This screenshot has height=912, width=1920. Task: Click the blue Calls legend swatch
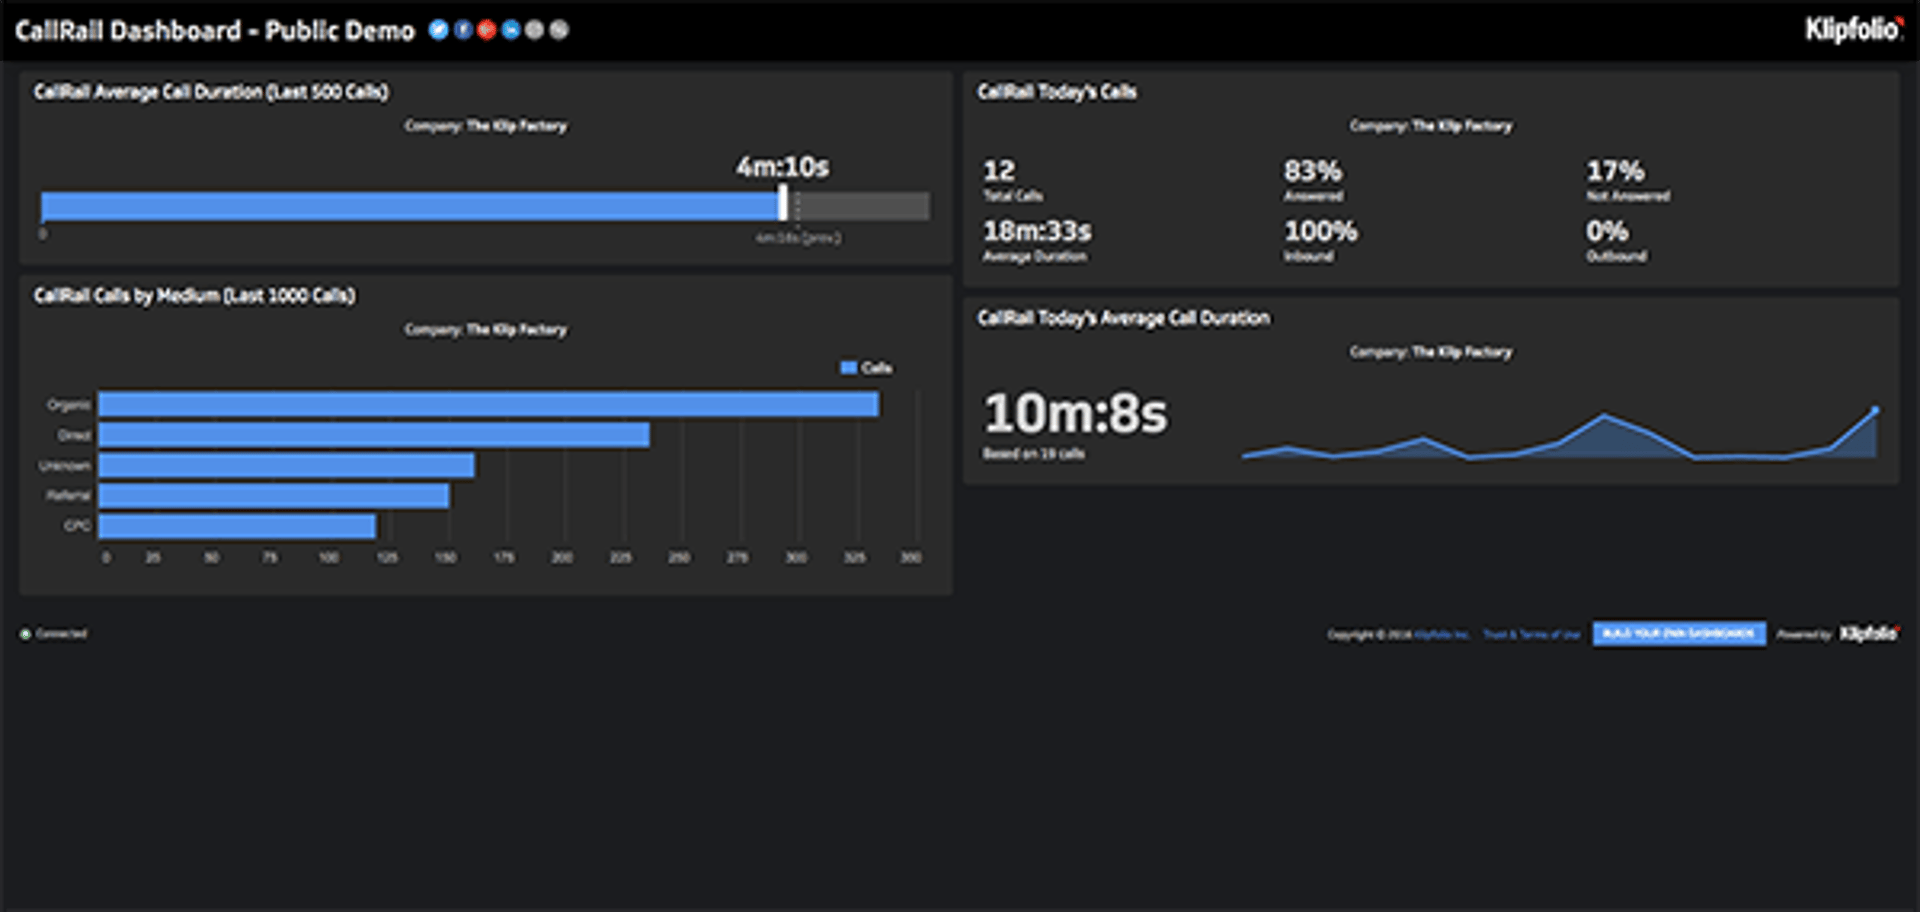coord(849,368)
